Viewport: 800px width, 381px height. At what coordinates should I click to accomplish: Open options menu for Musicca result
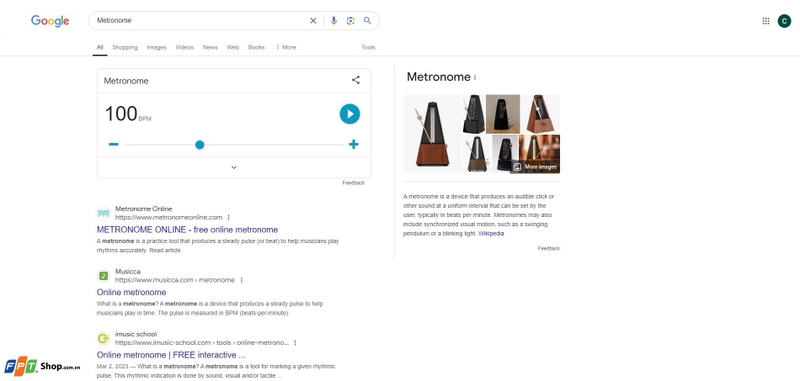[x=241, y=280]
